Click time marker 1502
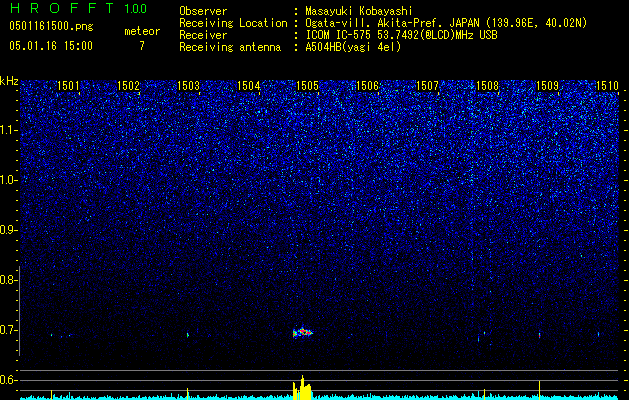 [128, 85]
